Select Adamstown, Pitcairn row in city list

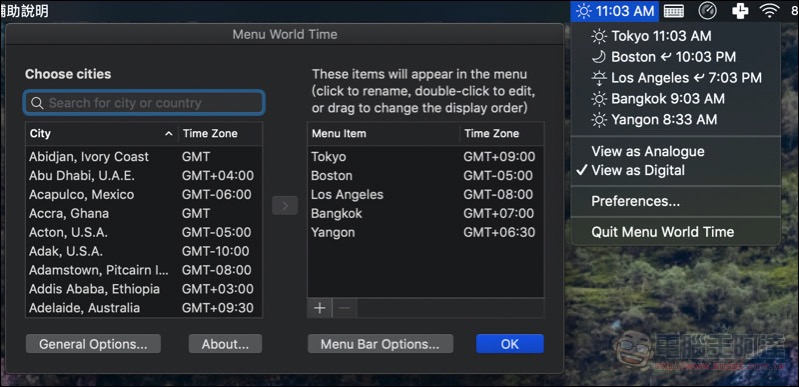tap(144, 270)
